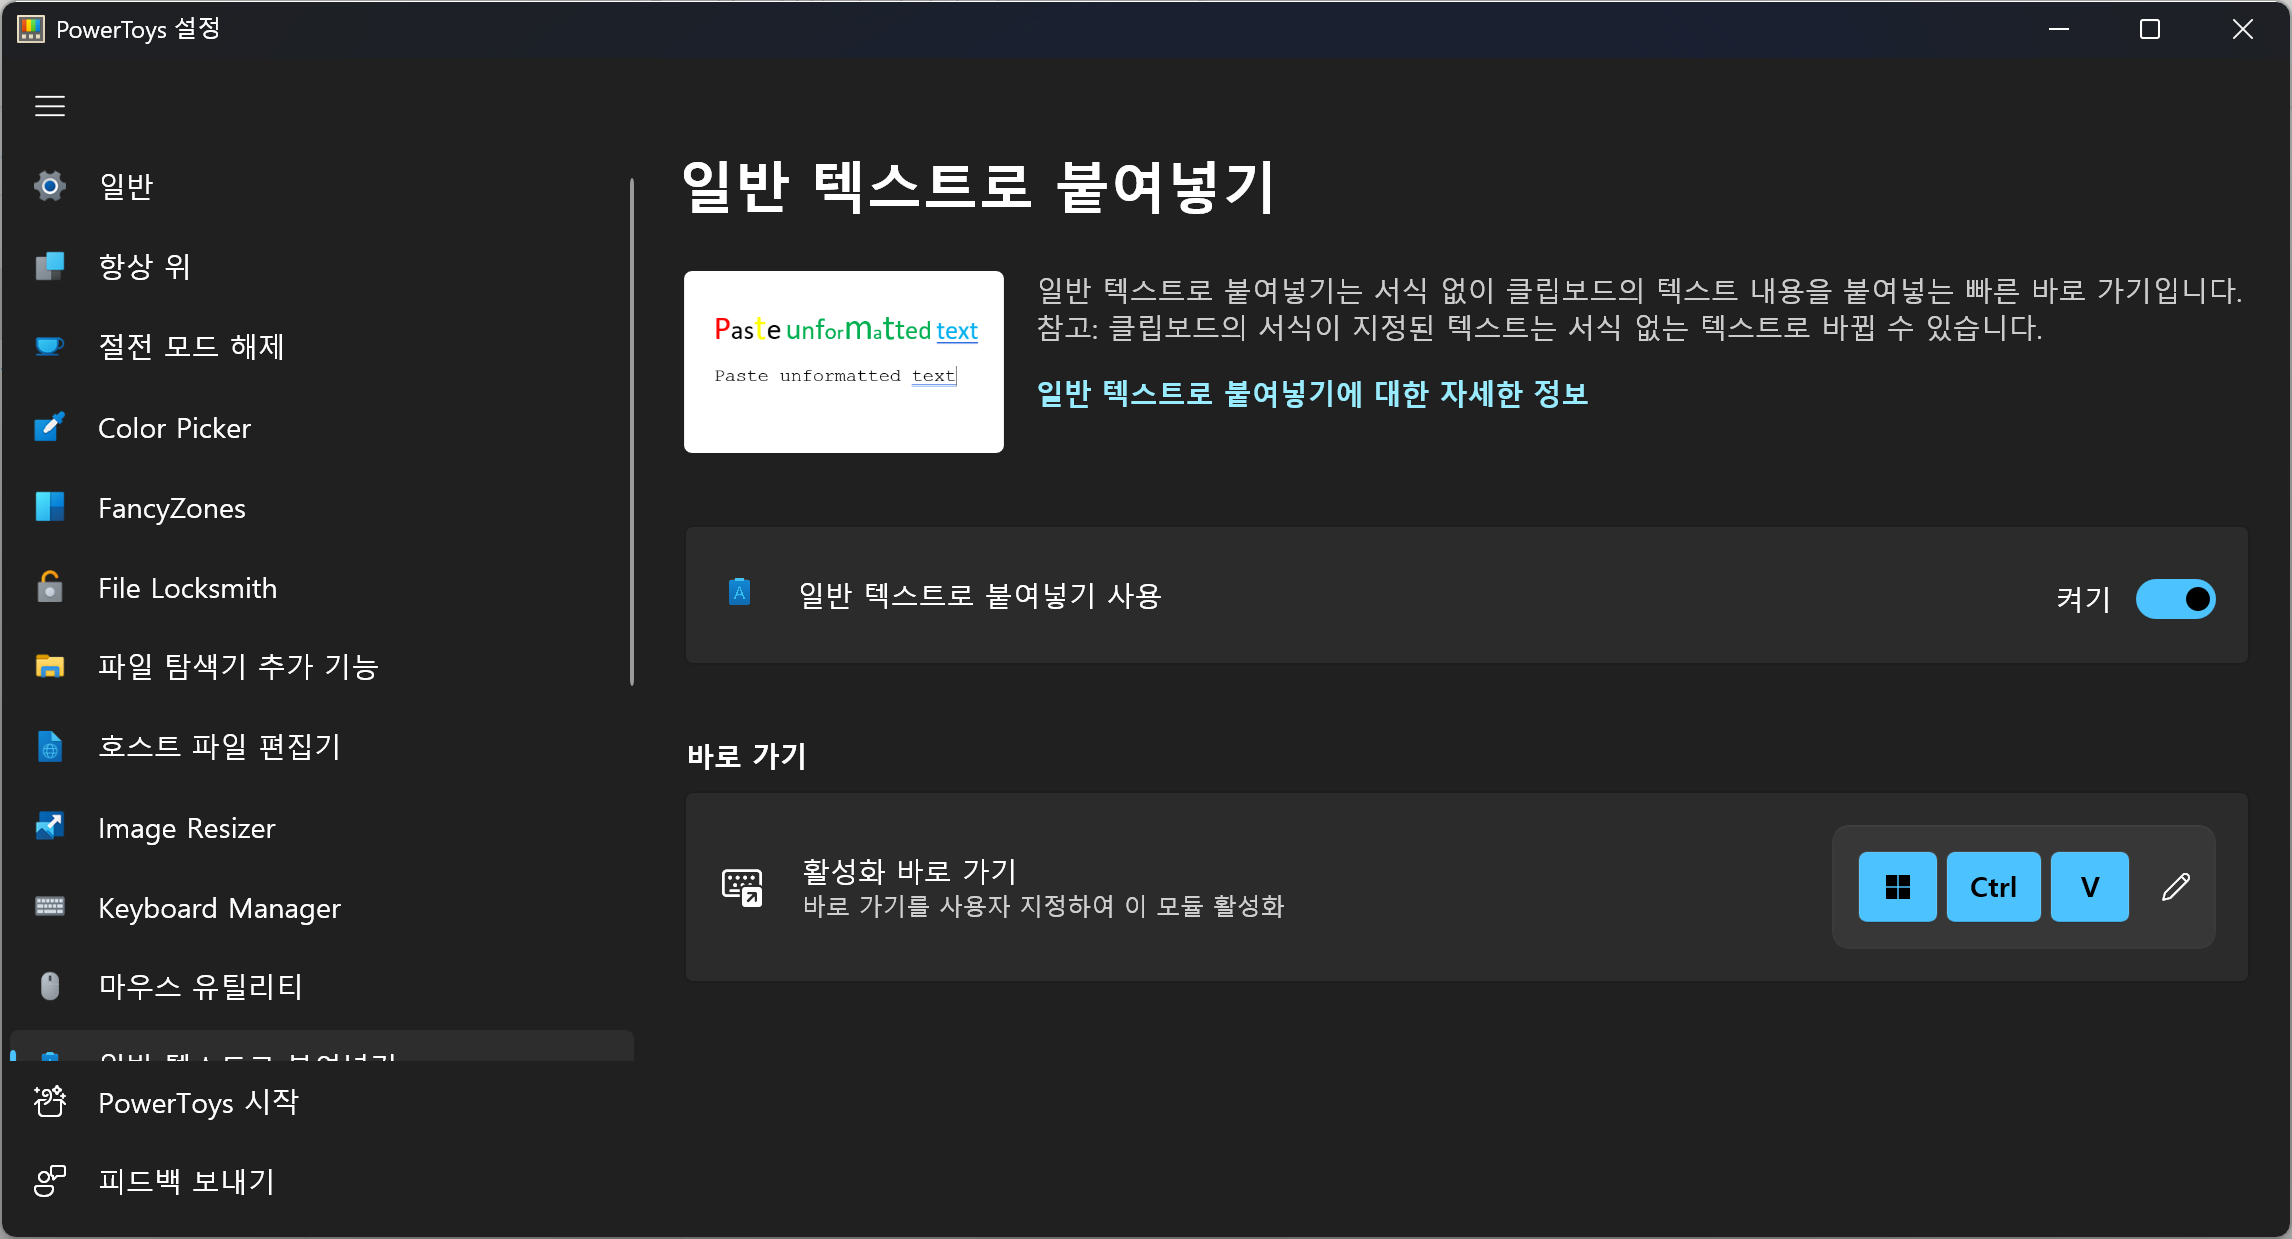Image resolution: width=2292 pixels, height=1239 pixels.
Task: Click the Ctrl key in shortcut control
Action: point(1993,887)
